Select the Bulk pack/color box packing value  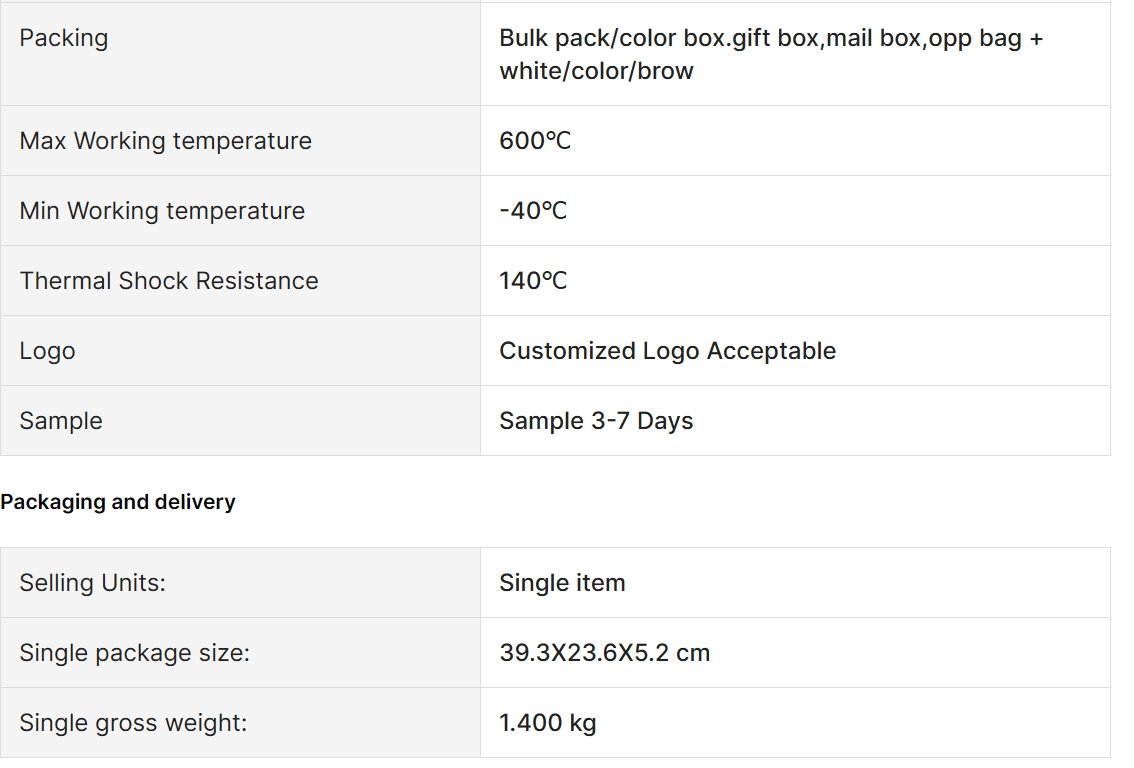(771, 54)
